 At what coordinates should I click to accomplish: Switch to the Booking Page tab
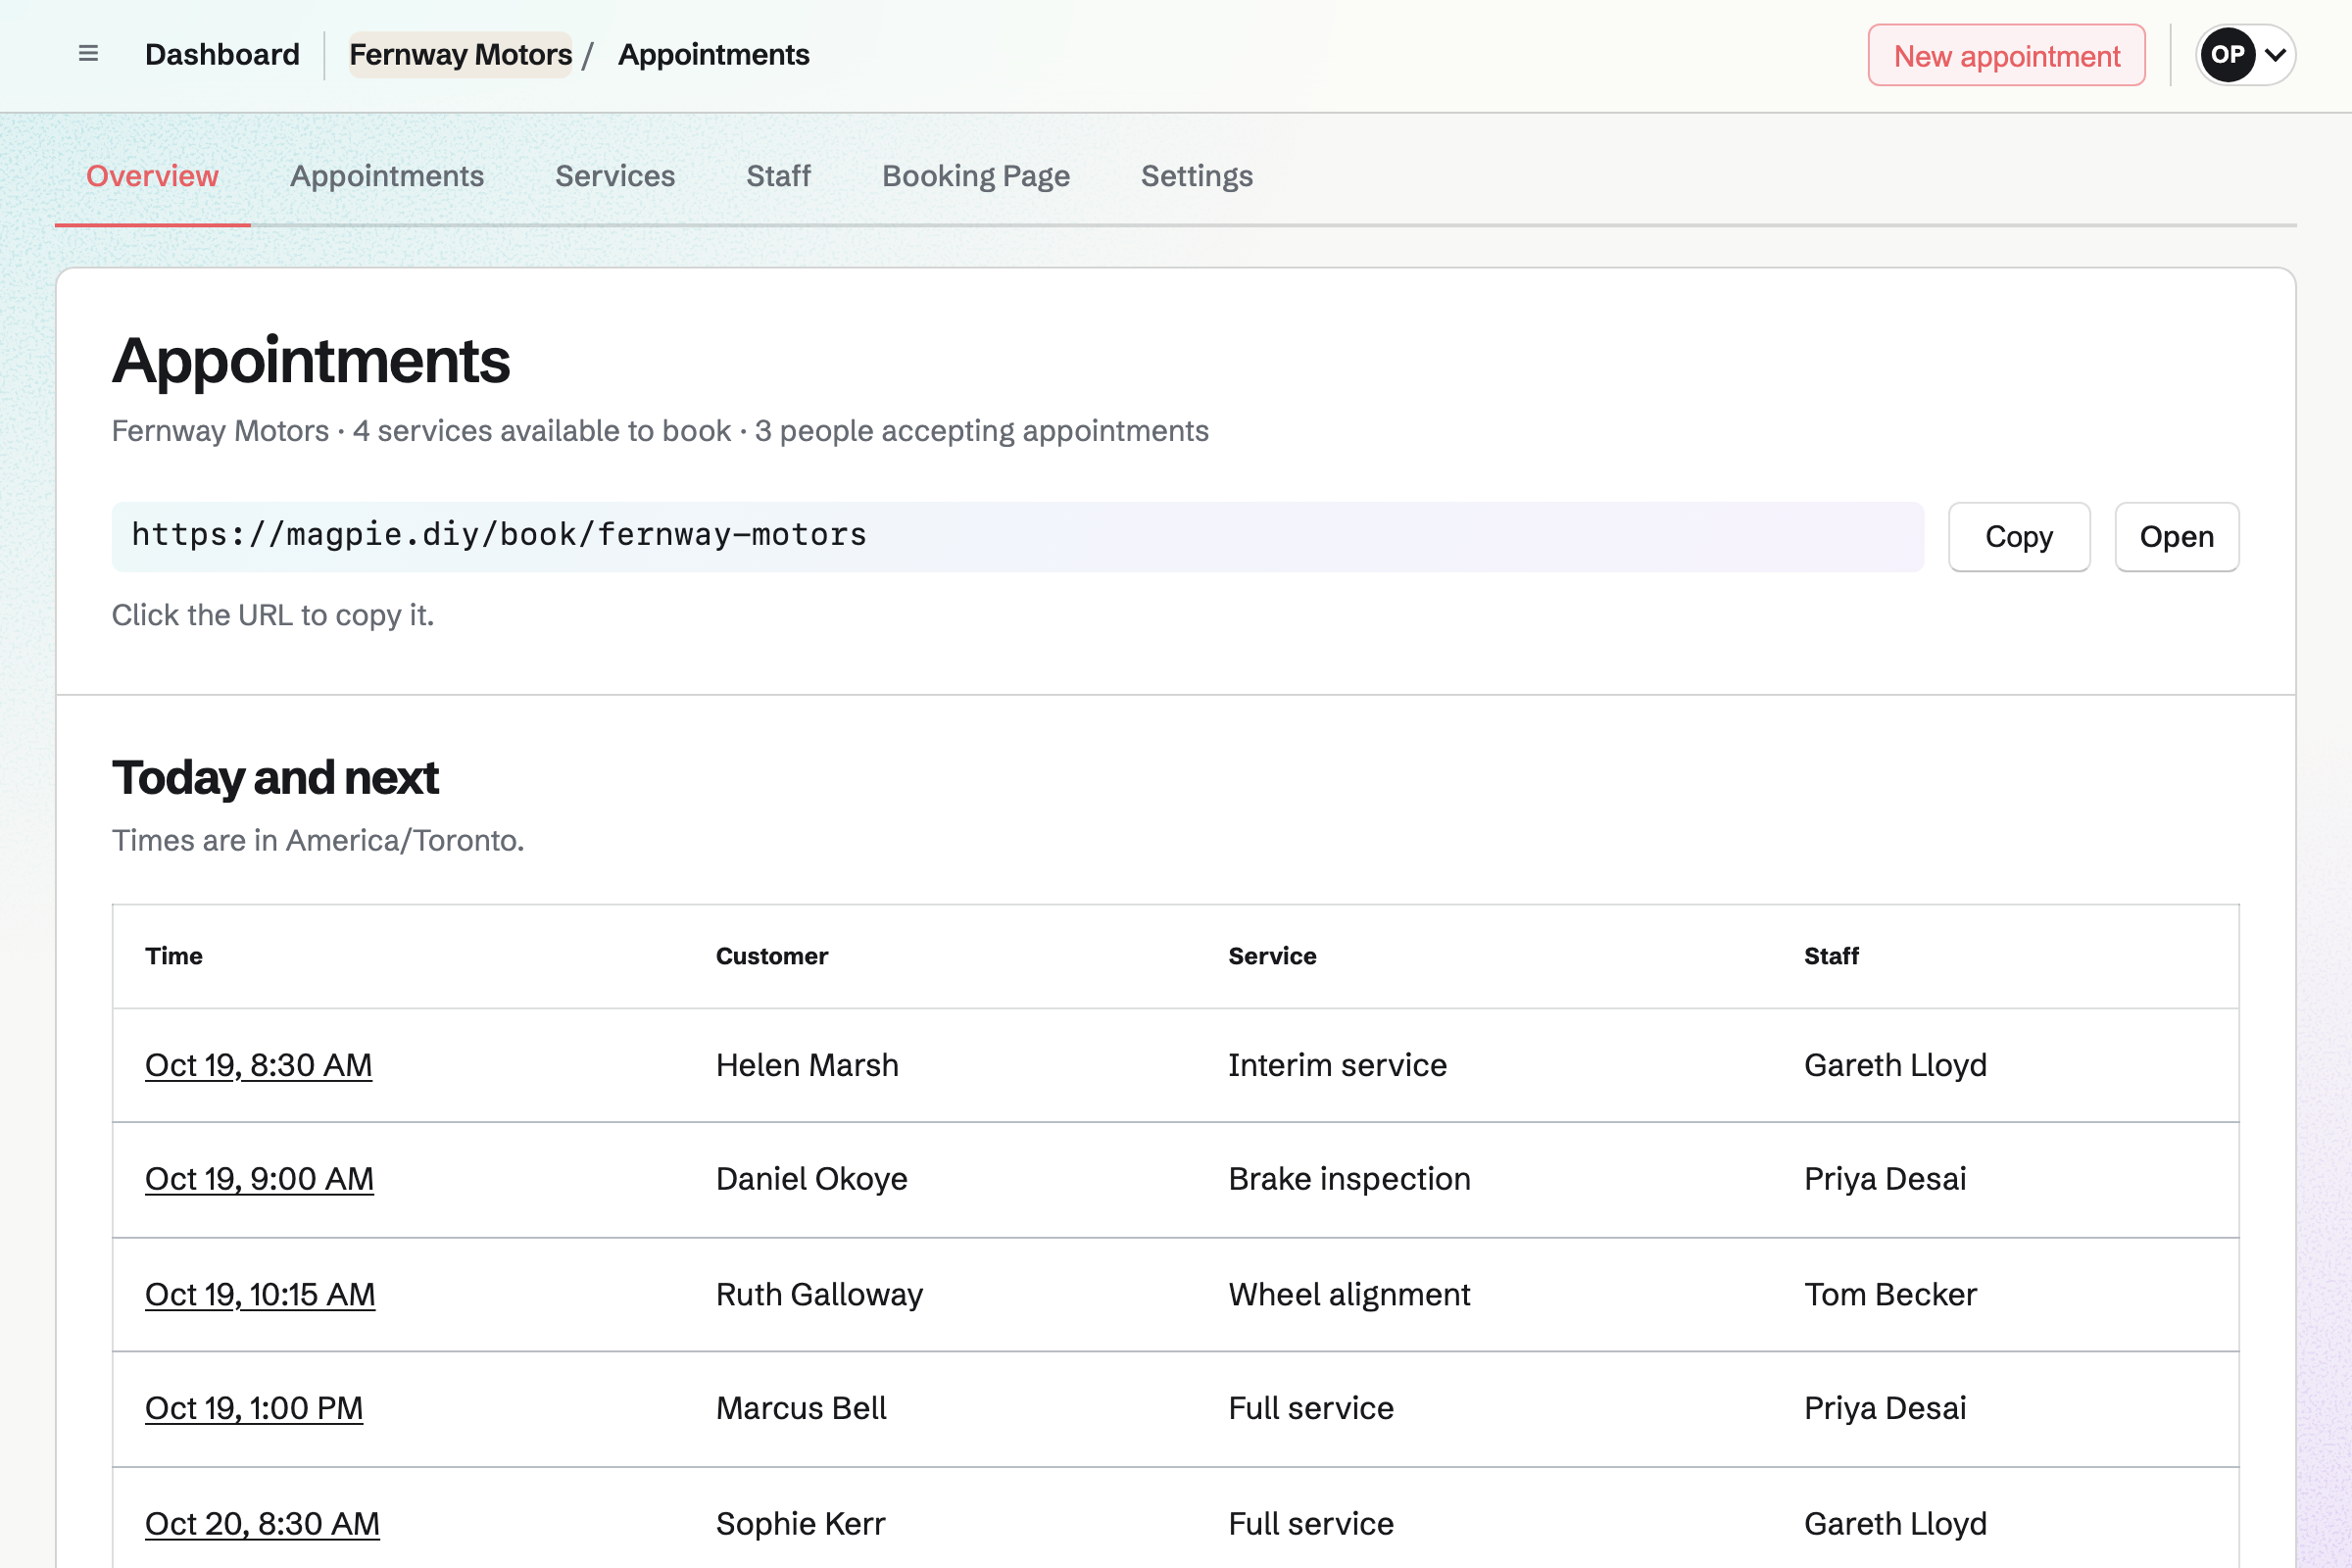(976, 176)
